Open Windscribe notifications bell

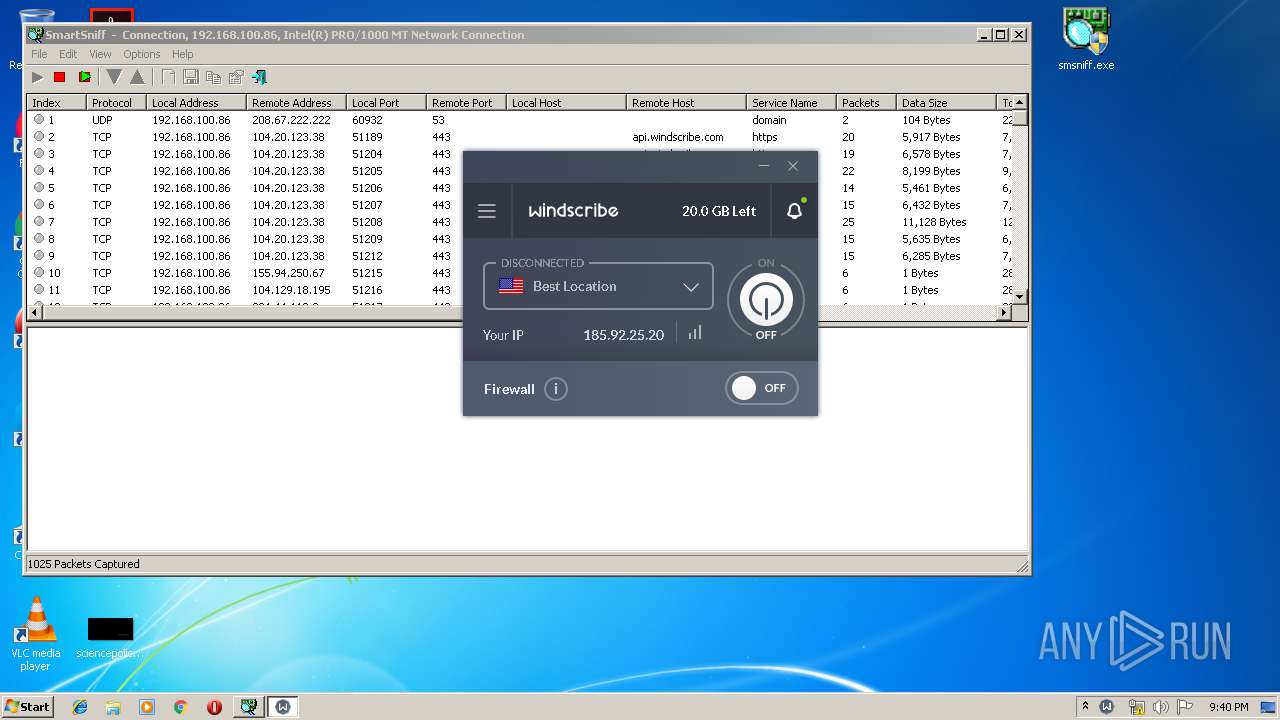(795, 211)
